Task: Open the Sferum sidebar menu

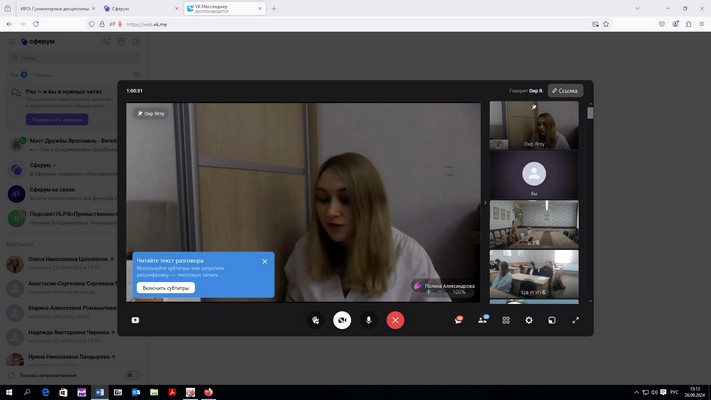Action: pyautogui.click(x=12, y=41)
